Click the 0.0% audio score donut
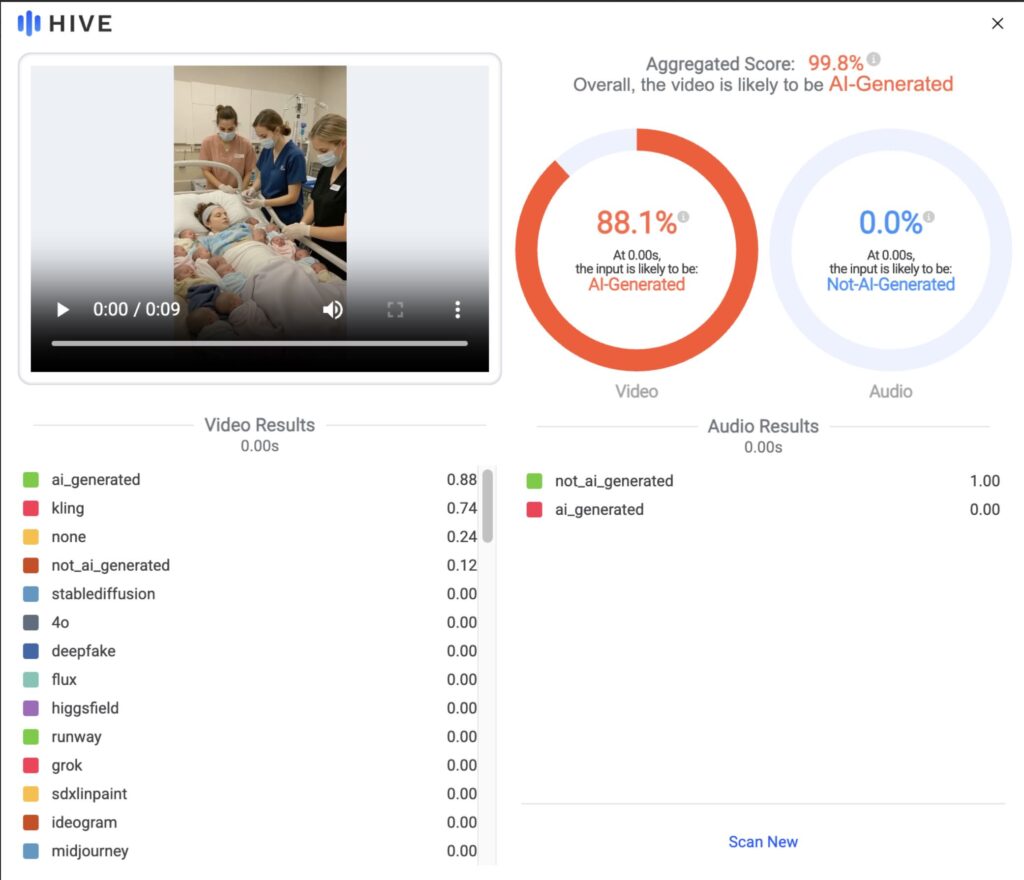The height and width of the screenshot is (880, 1024). [x=891, y=250]
